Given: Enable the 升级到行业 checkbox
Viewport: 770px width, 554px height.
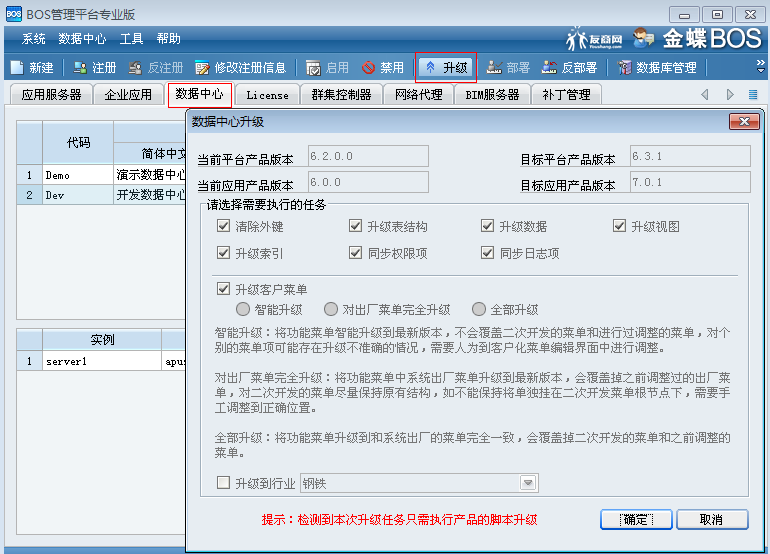Looking at the screenshot, I should (223, 483).
